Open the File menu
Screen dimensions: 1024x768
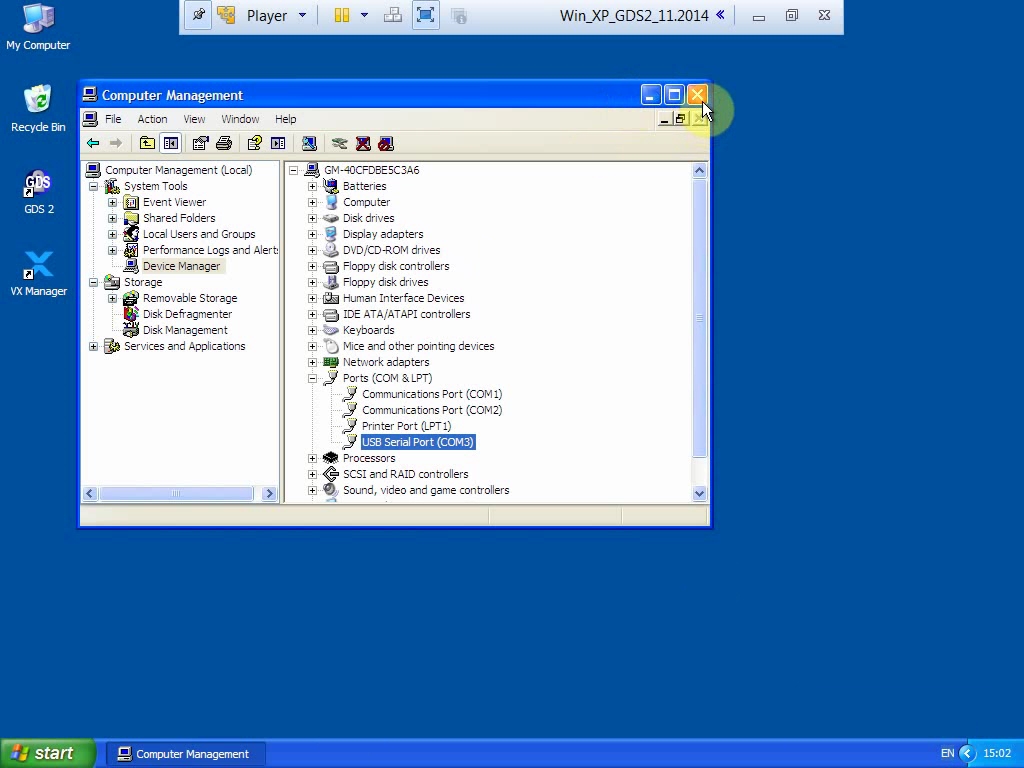[113, 119]
